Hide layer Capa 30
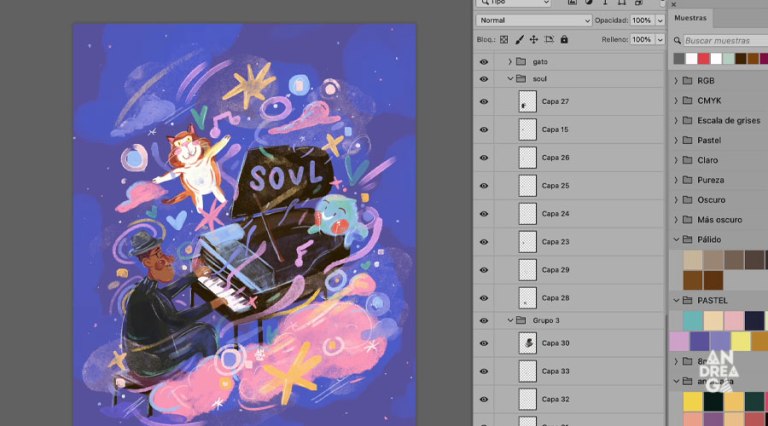 tap(484, 343)
